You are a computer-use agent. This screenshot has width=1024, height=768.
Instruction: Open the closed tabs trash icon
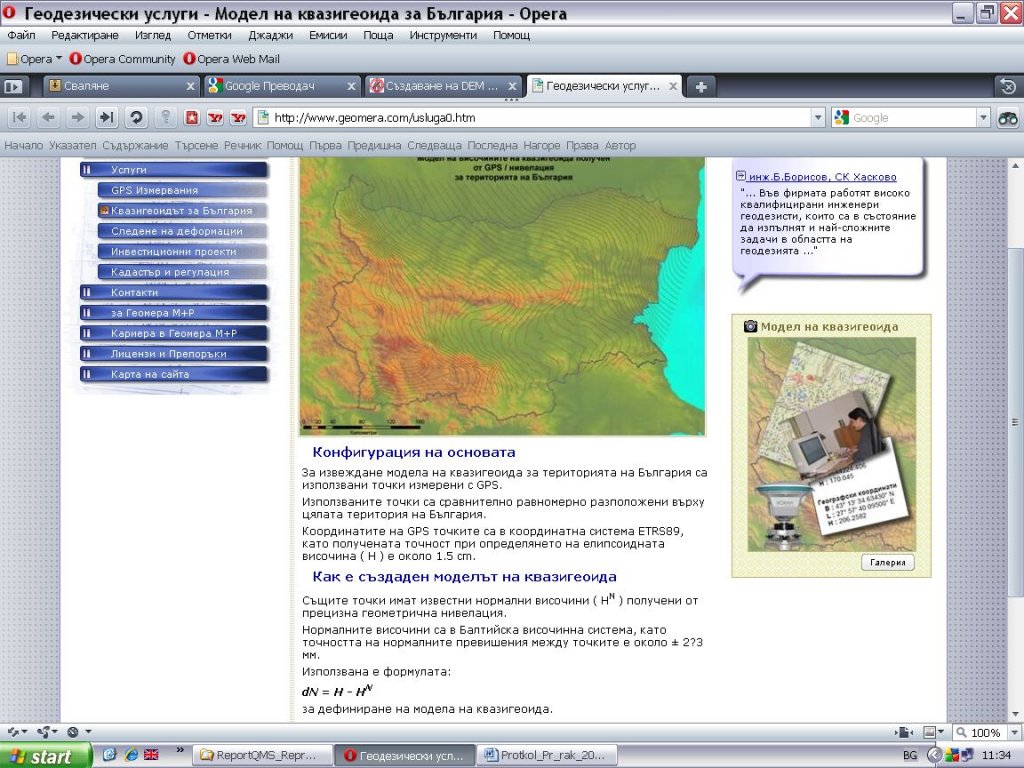pyautogui.click(x=1008, y=87)
